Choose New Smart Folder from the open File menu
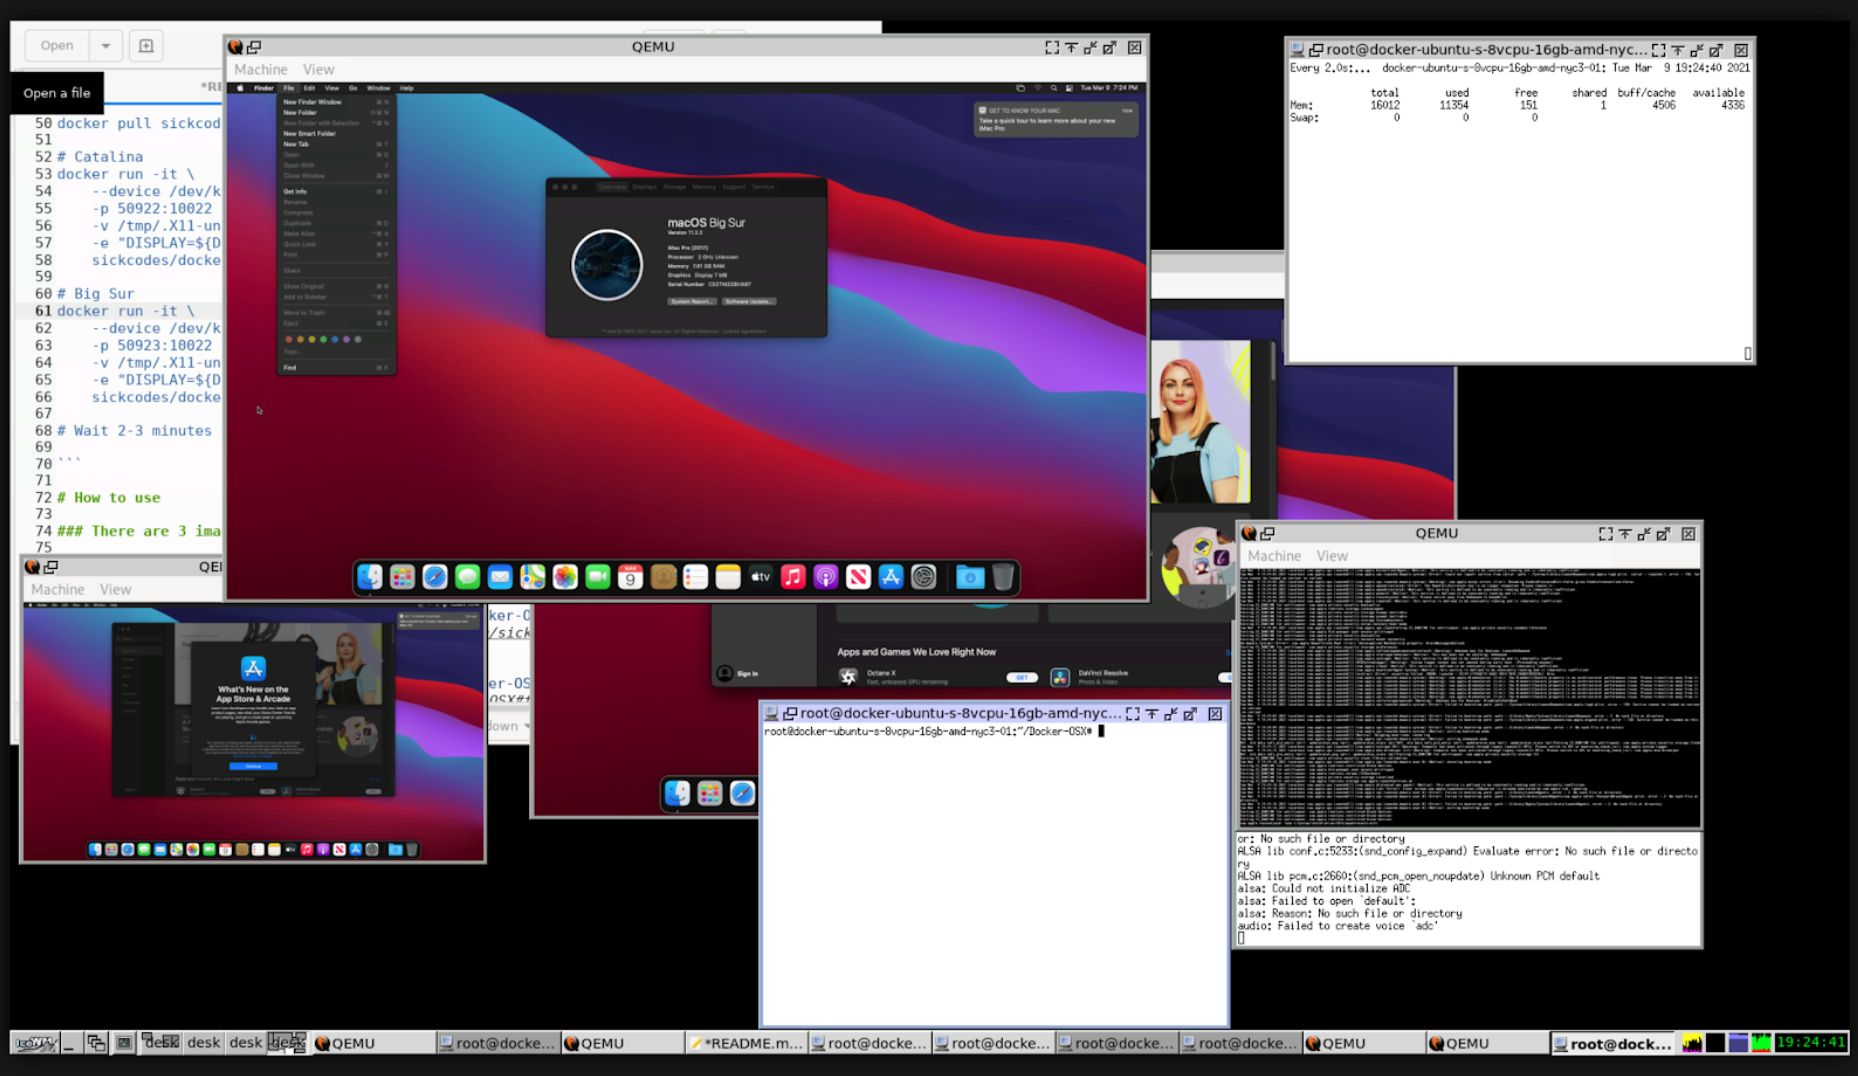The image size is (1858, 1076). 336,133
